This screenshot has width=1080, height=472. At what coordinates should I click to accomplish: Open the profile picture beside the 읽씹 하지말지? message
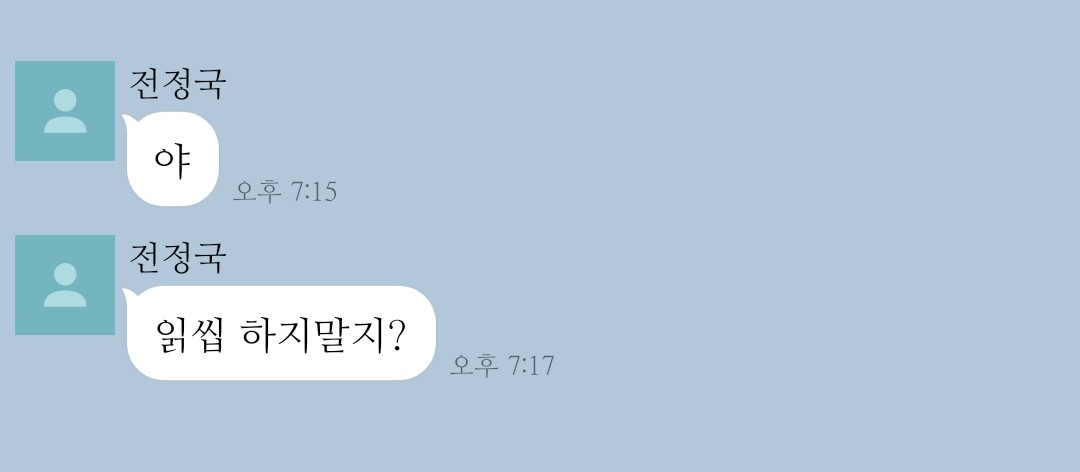[x=65, y=285]
